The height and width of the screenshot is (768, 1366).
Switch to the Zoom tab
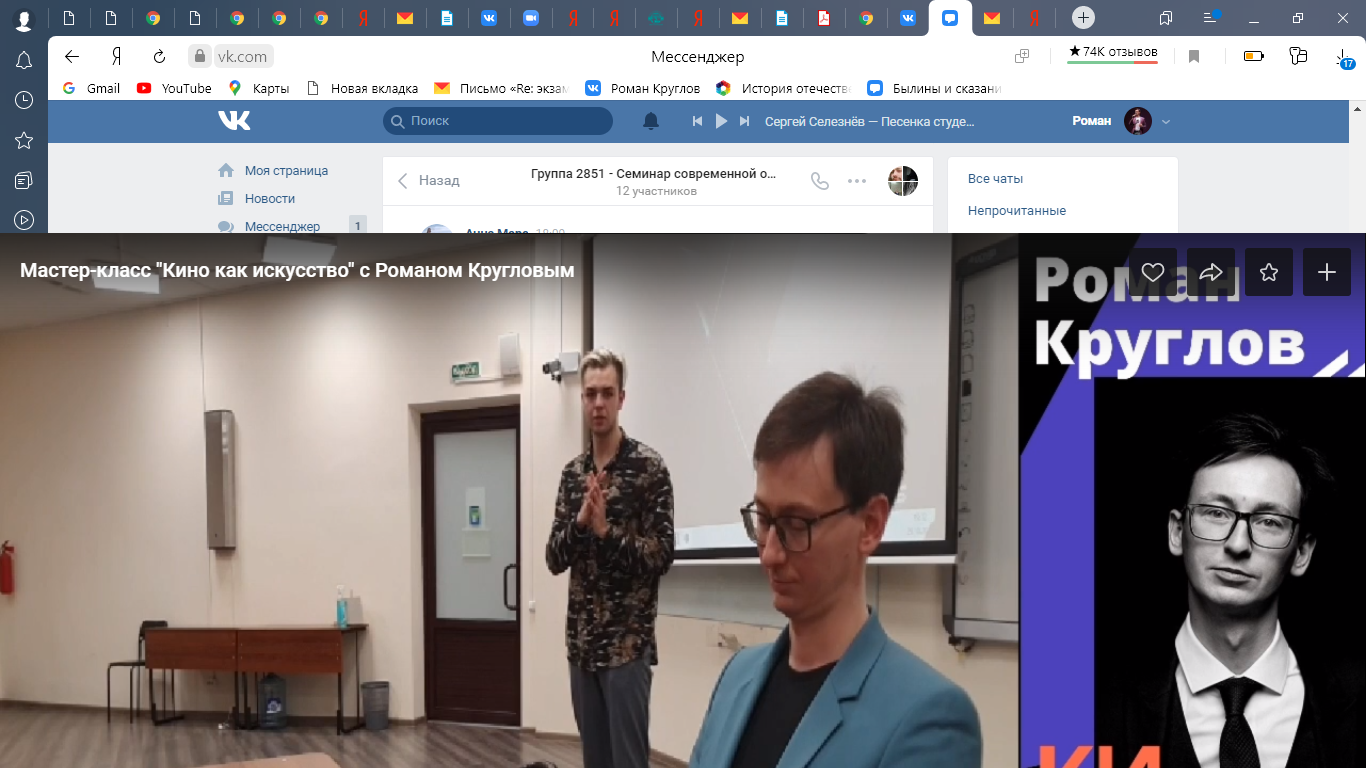(530, 18)
